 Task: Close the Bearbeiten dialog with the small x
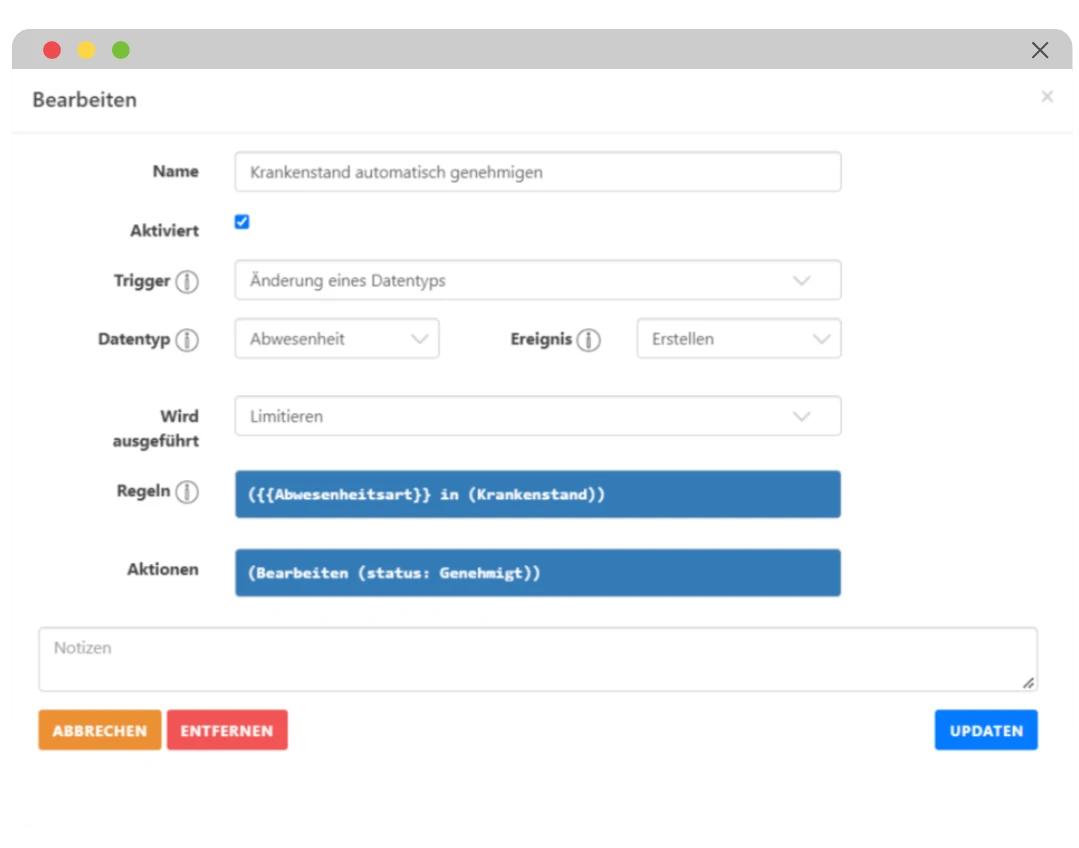tap(1047, 97)
